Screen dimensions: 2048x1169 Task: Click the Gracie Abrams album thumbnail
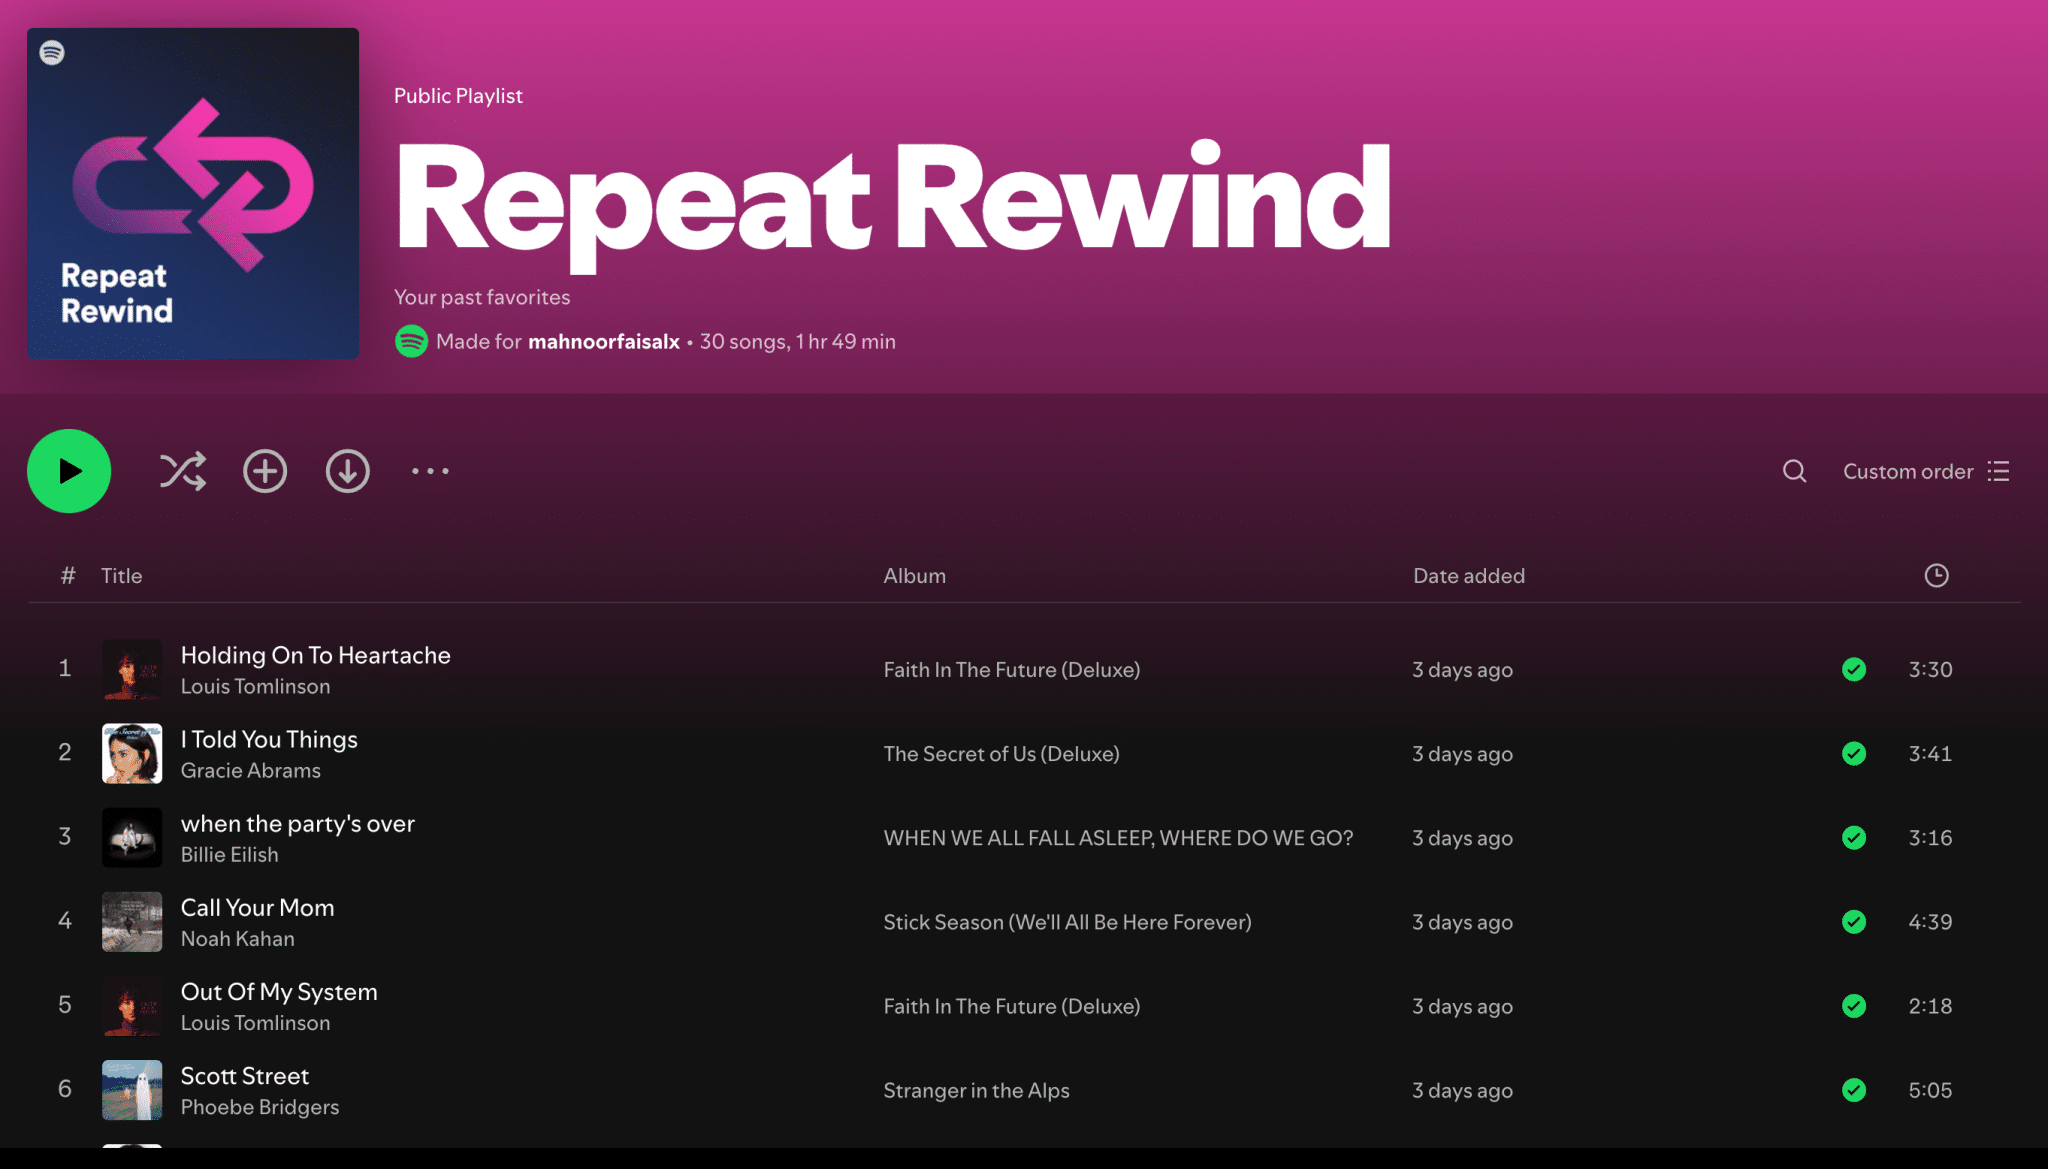[x=132, y=753]
